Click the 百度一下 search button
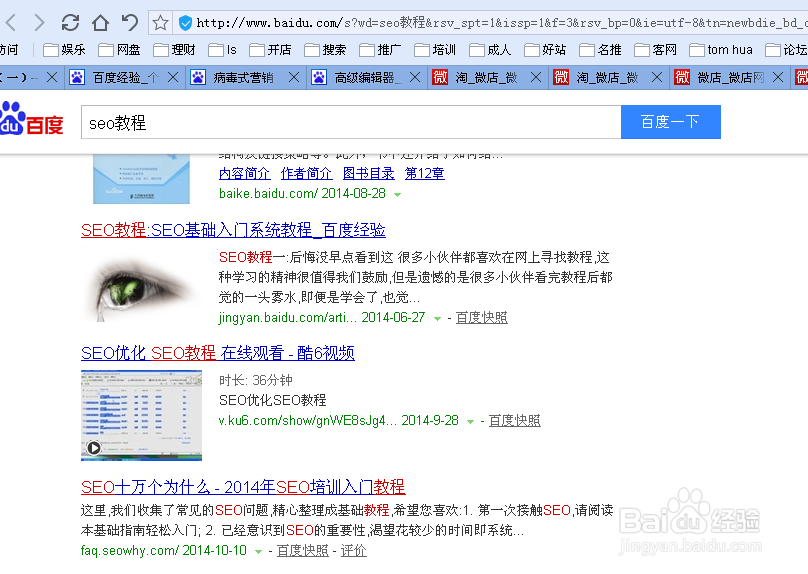This screenshot has width=808, height=574. 670,122
